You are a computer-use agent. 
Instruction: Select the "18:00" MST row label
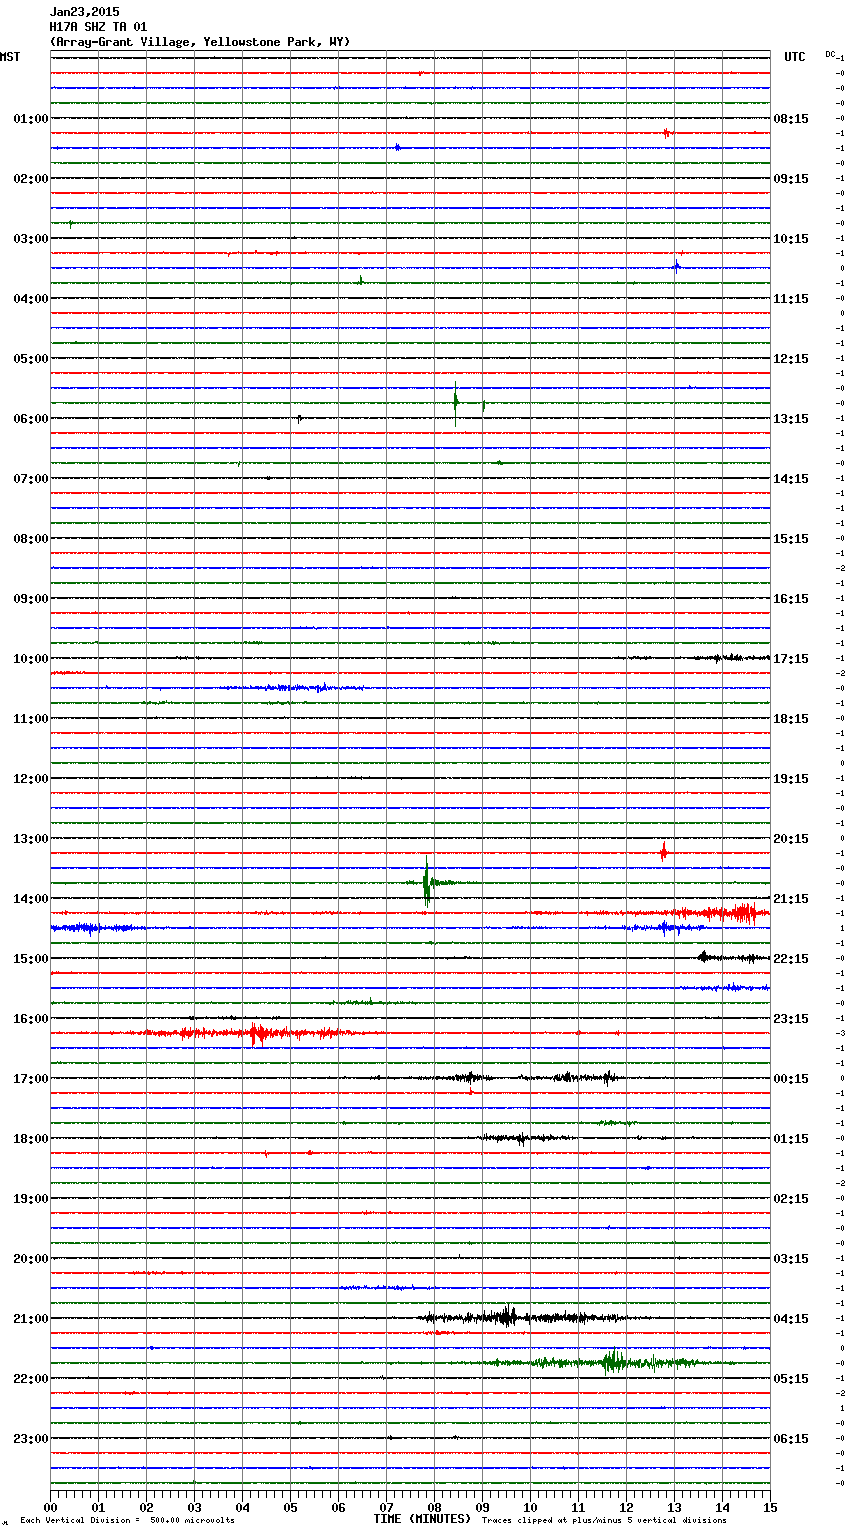click(31, 1139)
